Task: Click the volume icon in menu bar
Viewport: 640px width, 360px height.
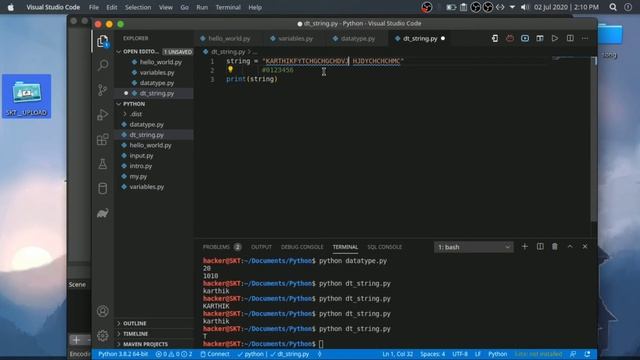Action: [525, 7]
